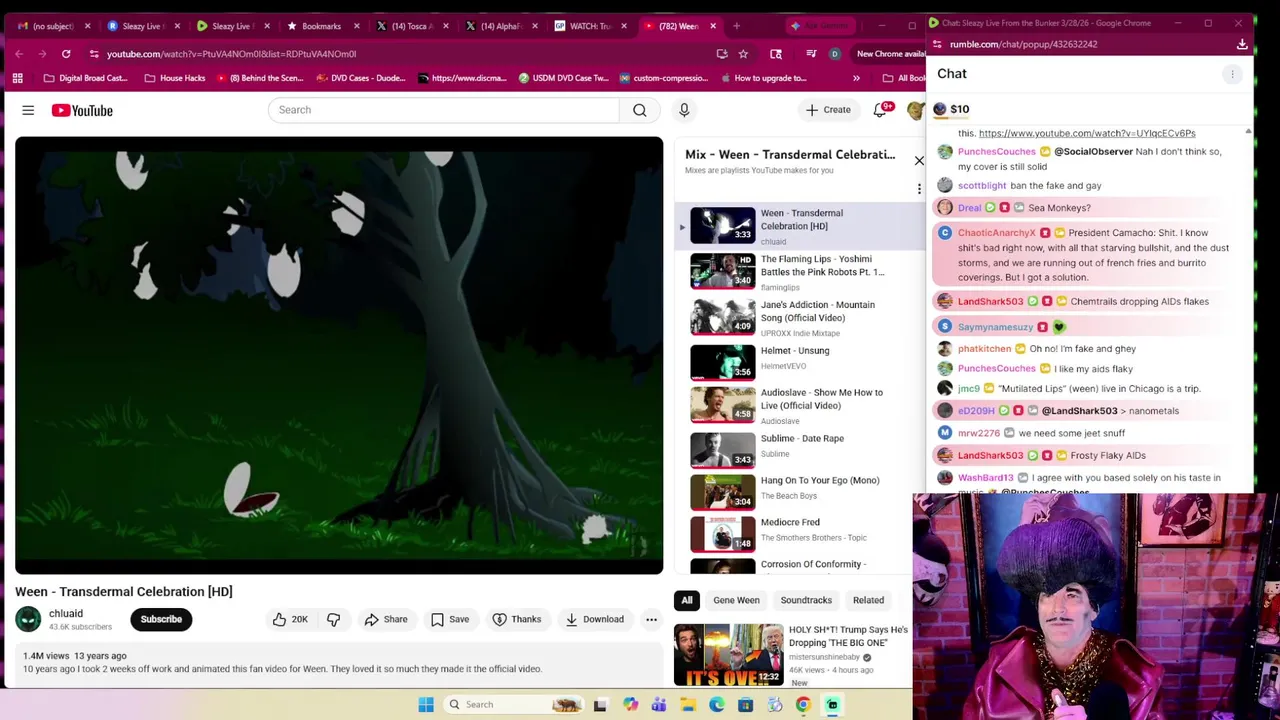Open the Windows Start menu
Viewport: 1280px width, 720px height.
tap(426, 704)
